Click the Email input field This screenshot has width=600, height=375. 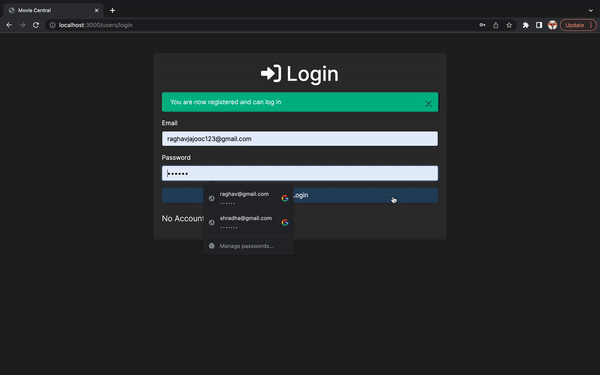coord(300,139)
